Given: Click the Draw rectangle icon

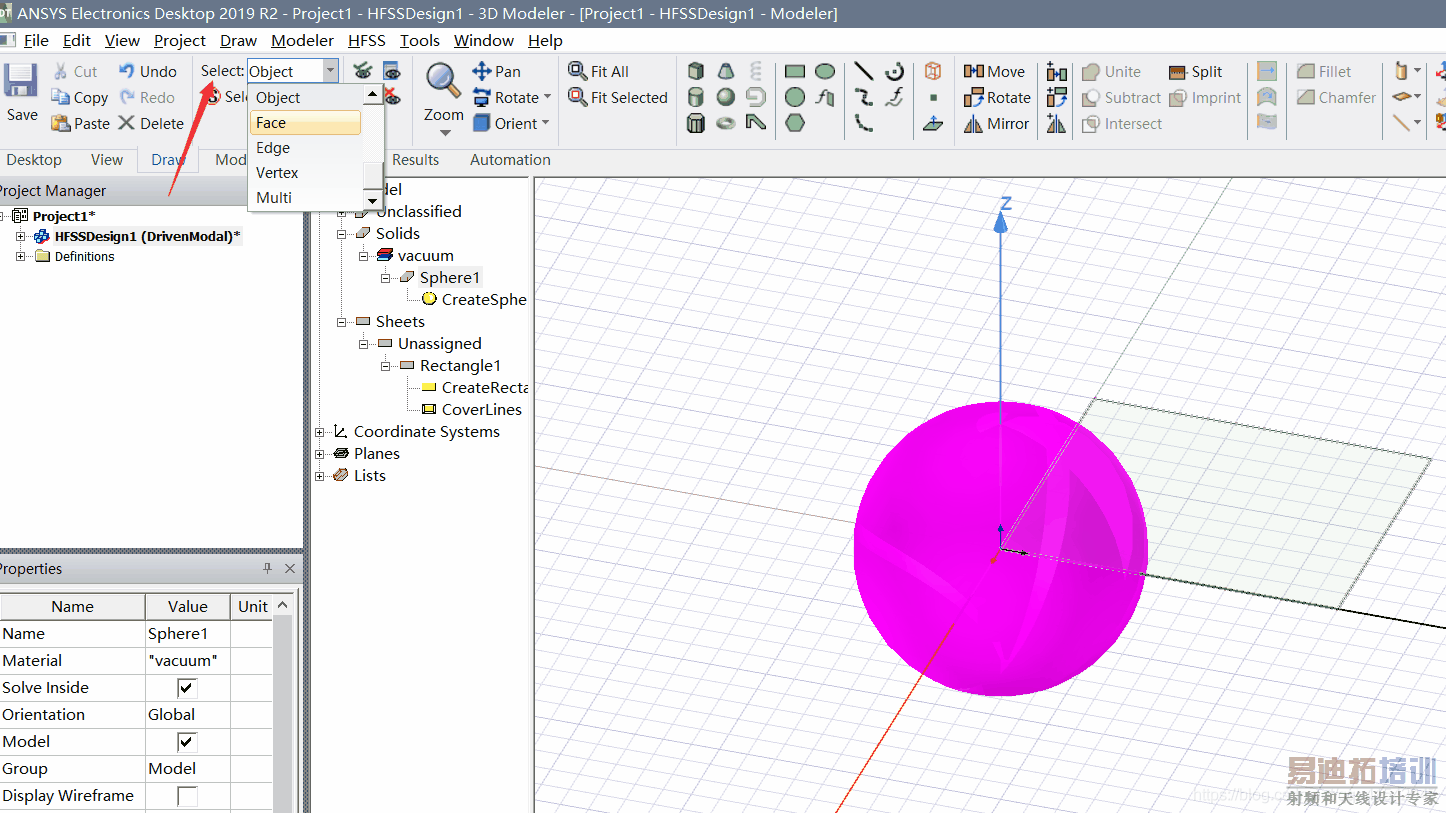Looking at the screenshot, I should pyautogui.click(x=795, y=71).
